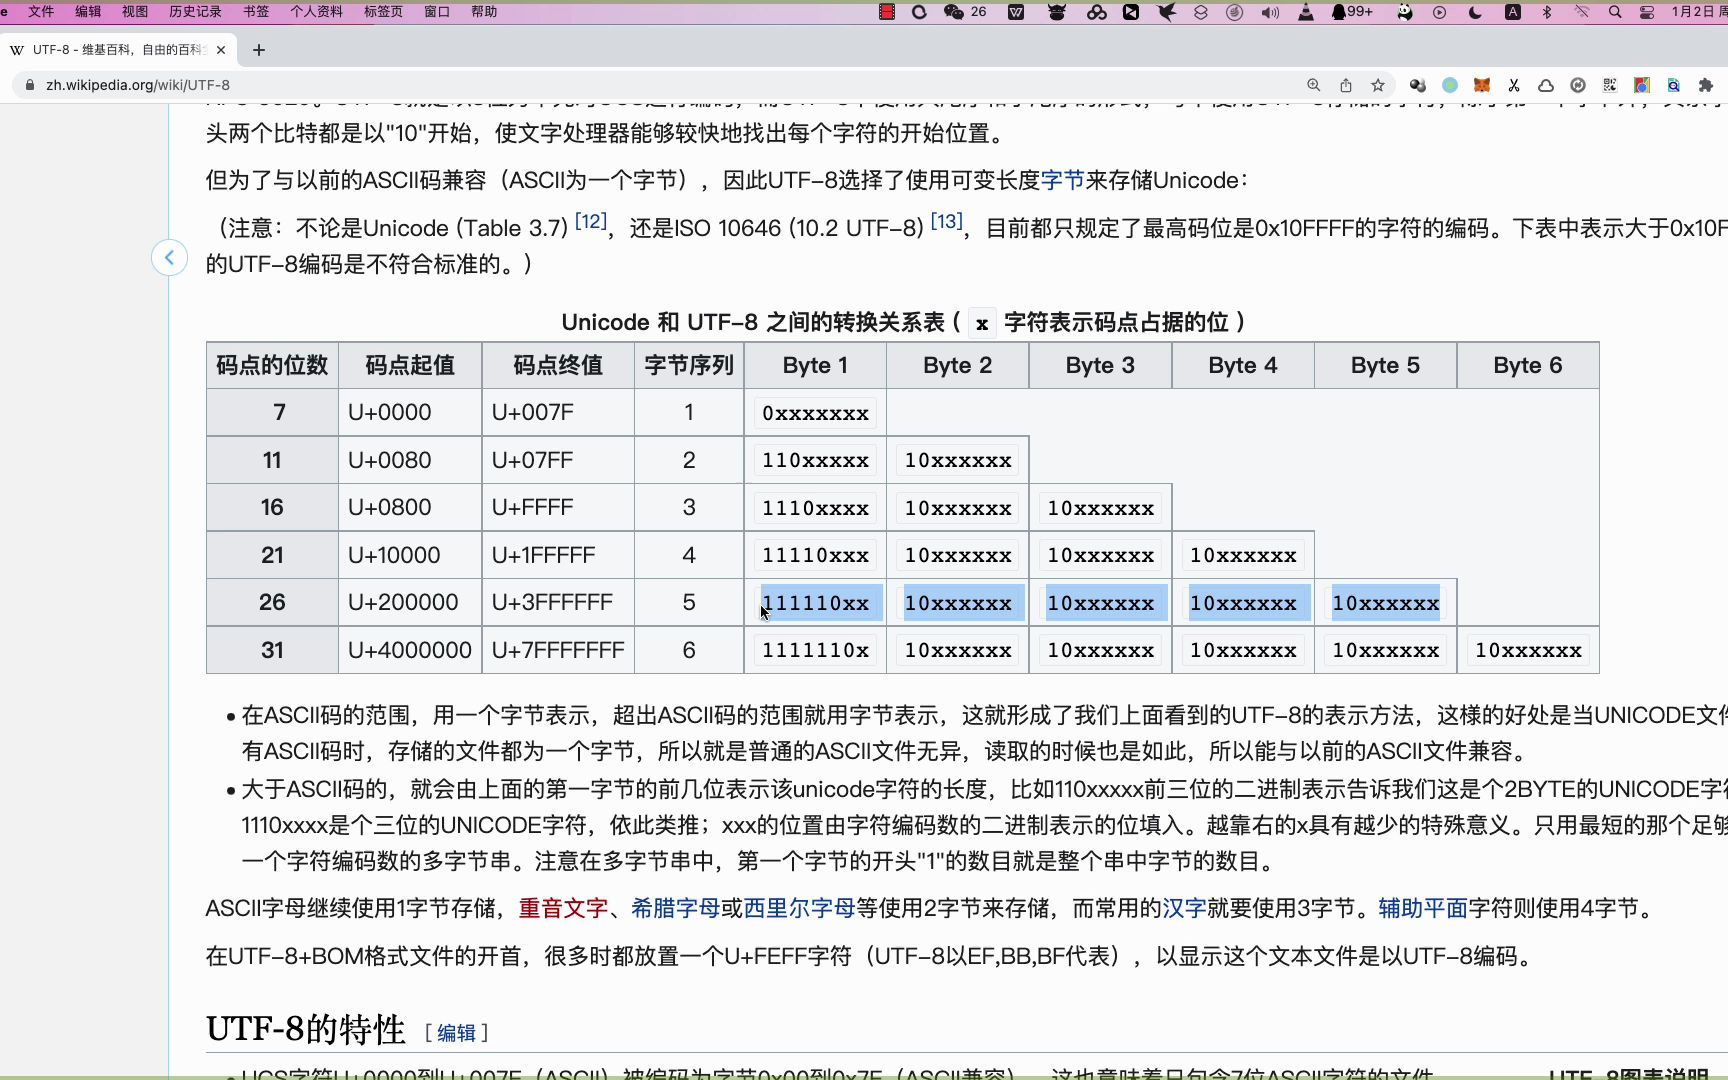Share the page using the share icon

(1346, 85)
